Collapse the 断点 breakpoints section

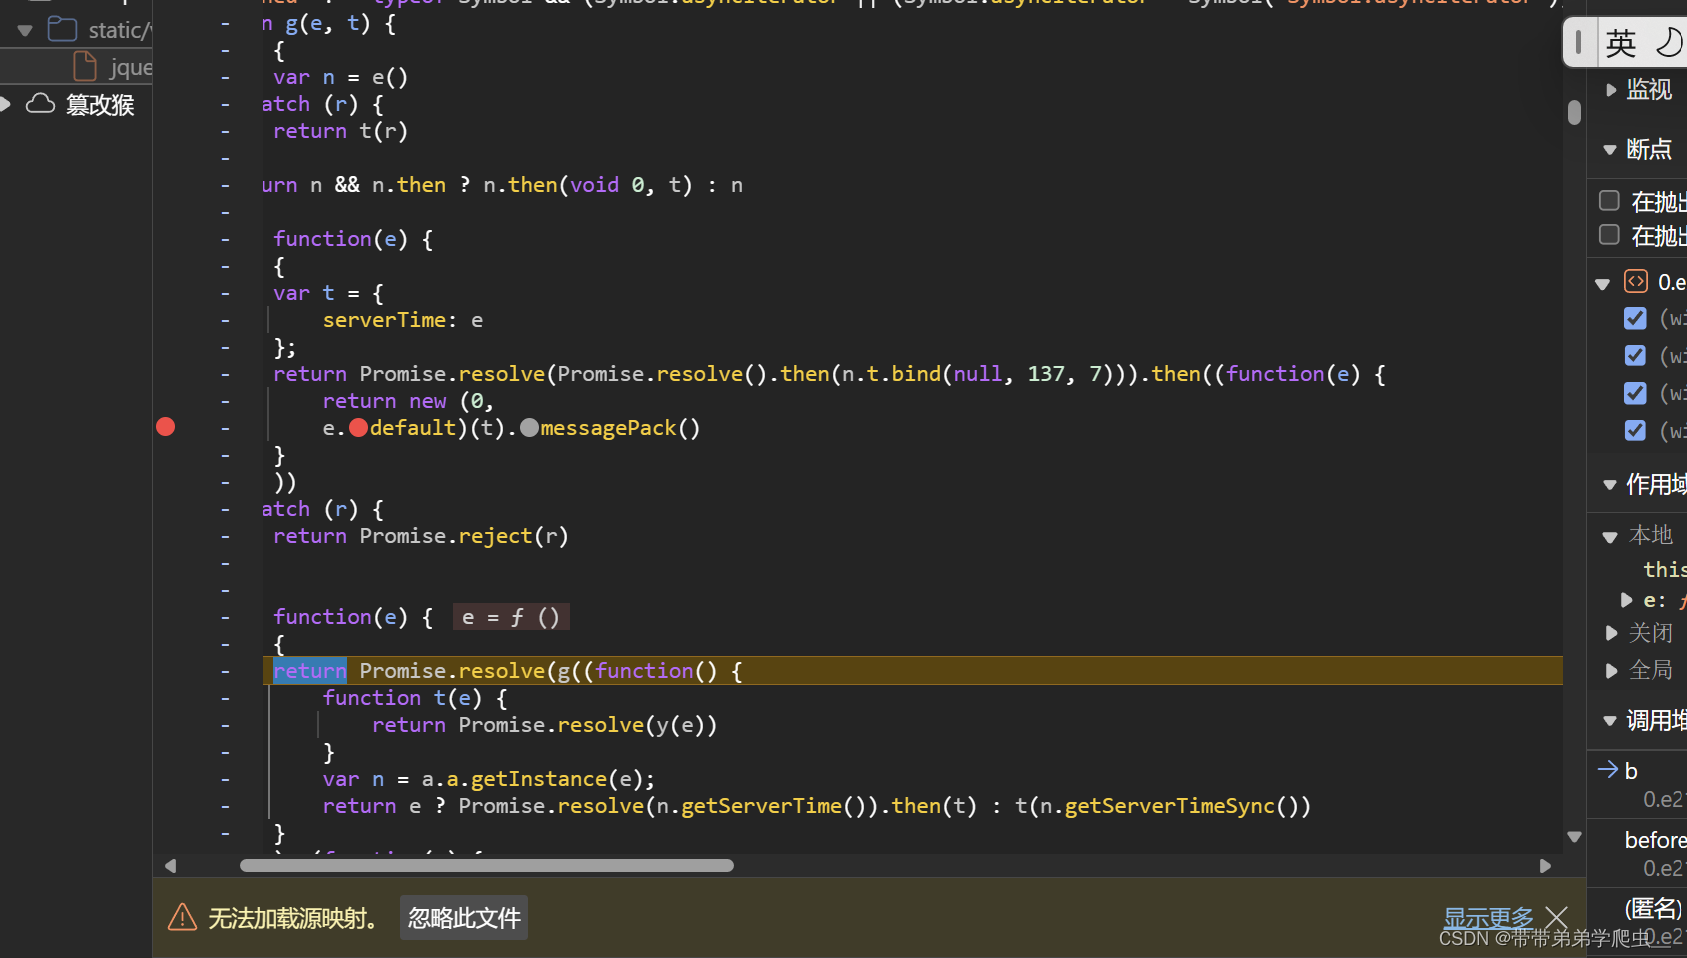(x=1610, y=149)
